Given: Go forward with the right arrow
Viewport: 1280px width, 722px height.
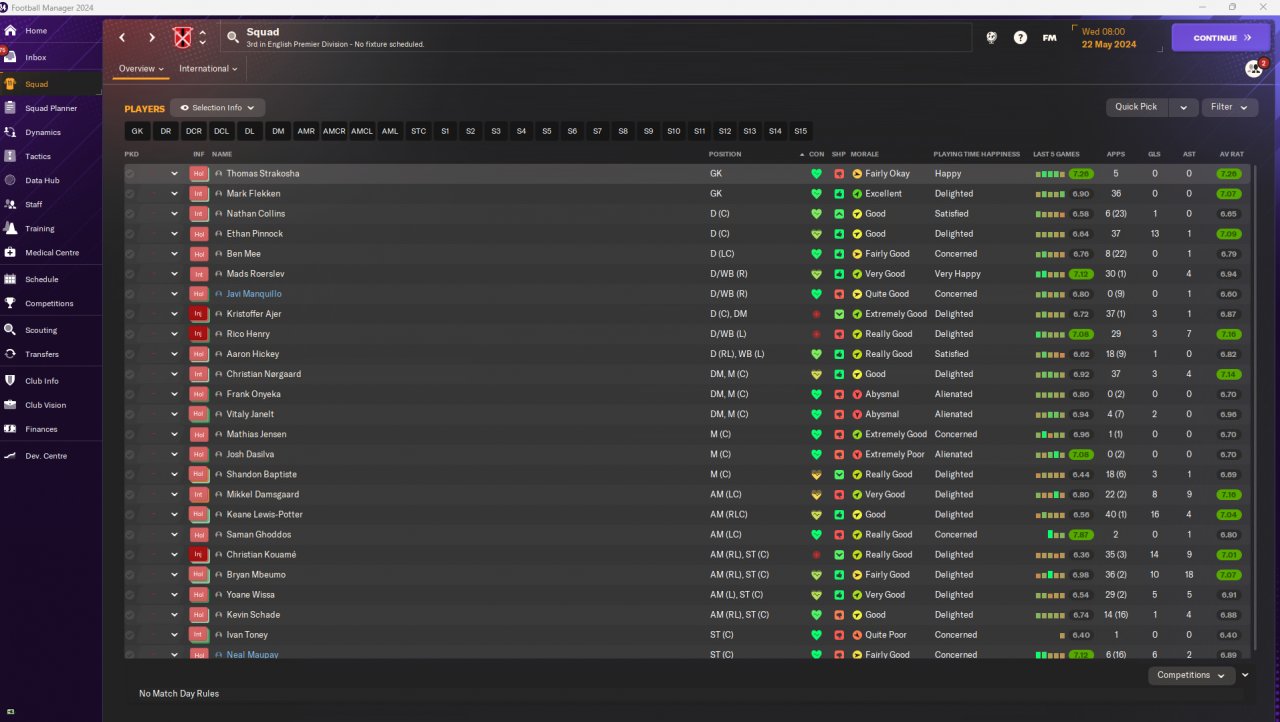Looking at the screenshot, I should (x=152, y=38).
